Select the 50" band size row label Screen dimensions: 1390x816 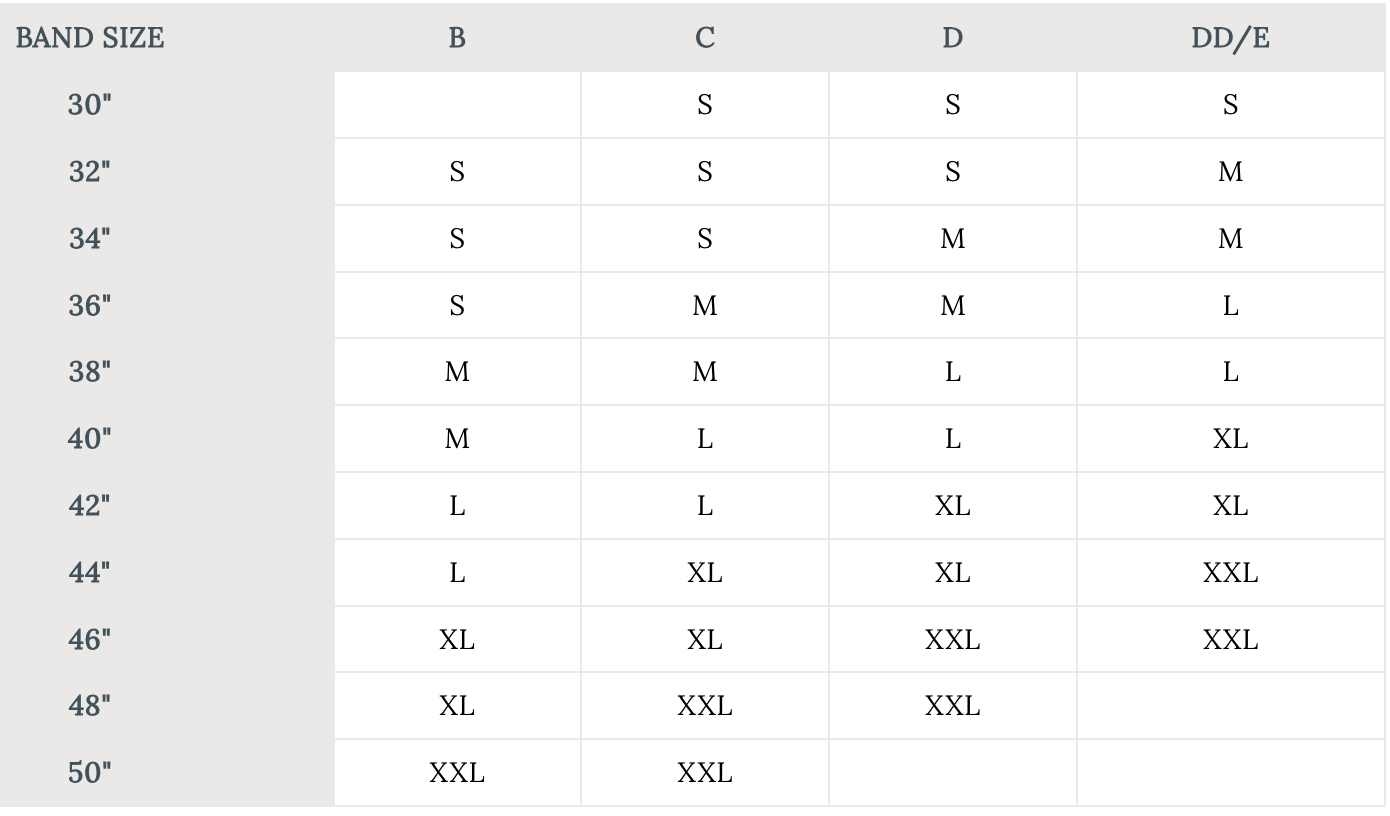click(x=90, y=773)
